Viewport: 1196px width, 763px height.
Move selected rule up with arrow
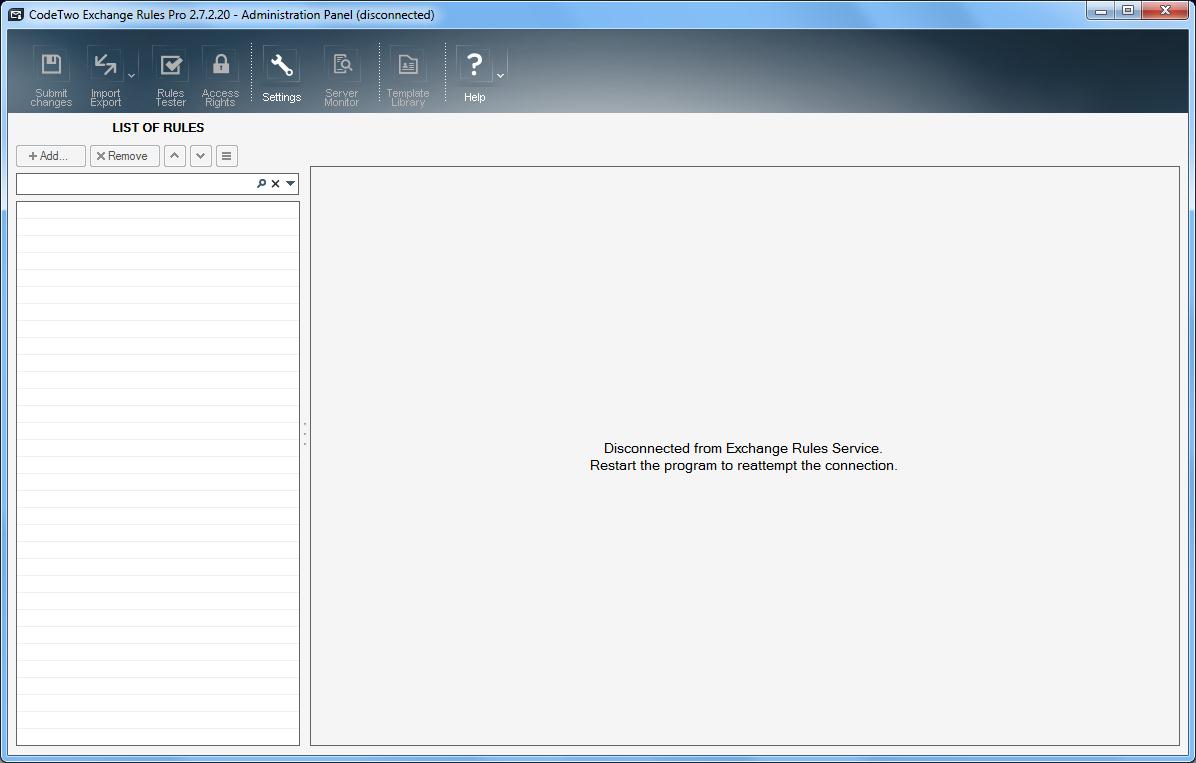tap(175, 156)
